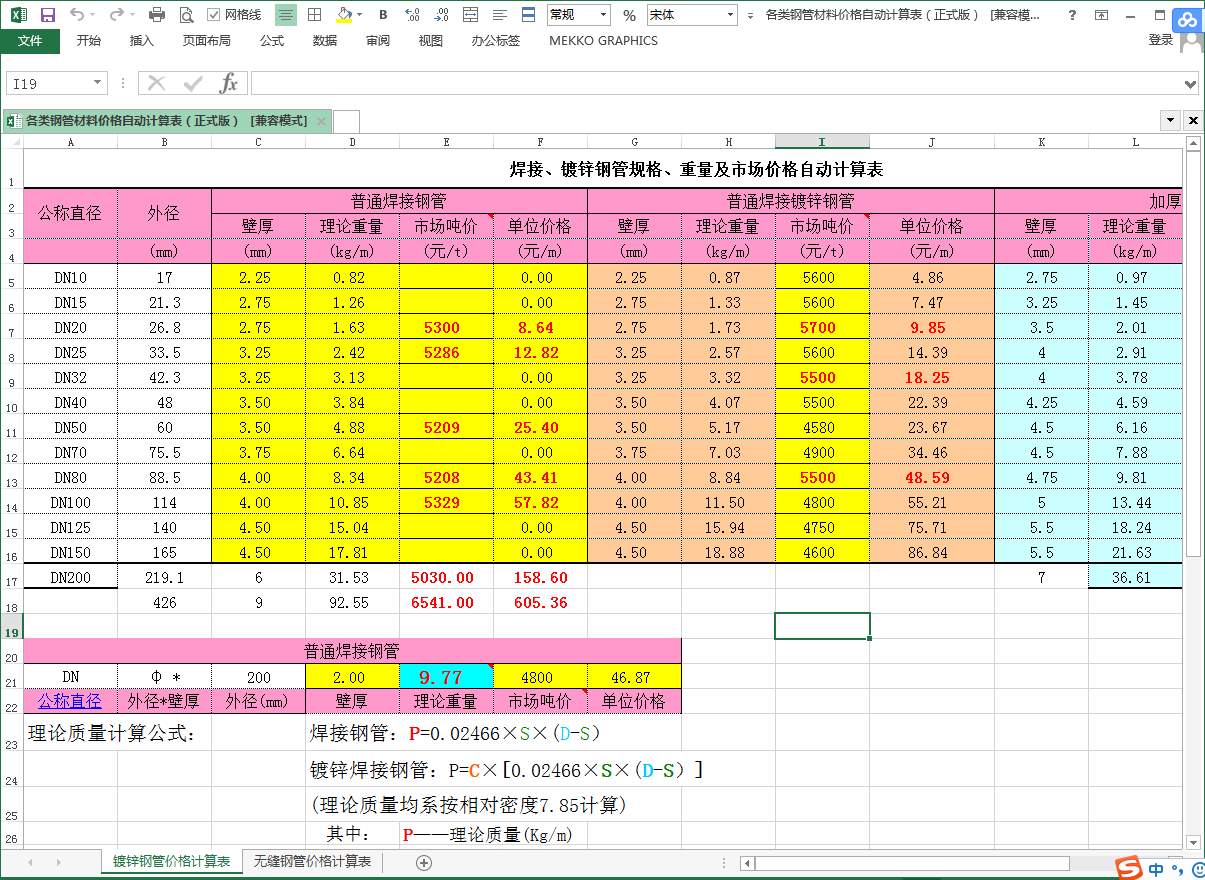Select cell containing DN200
Viewport: 1205px width, 880px height.
[70, 577]
